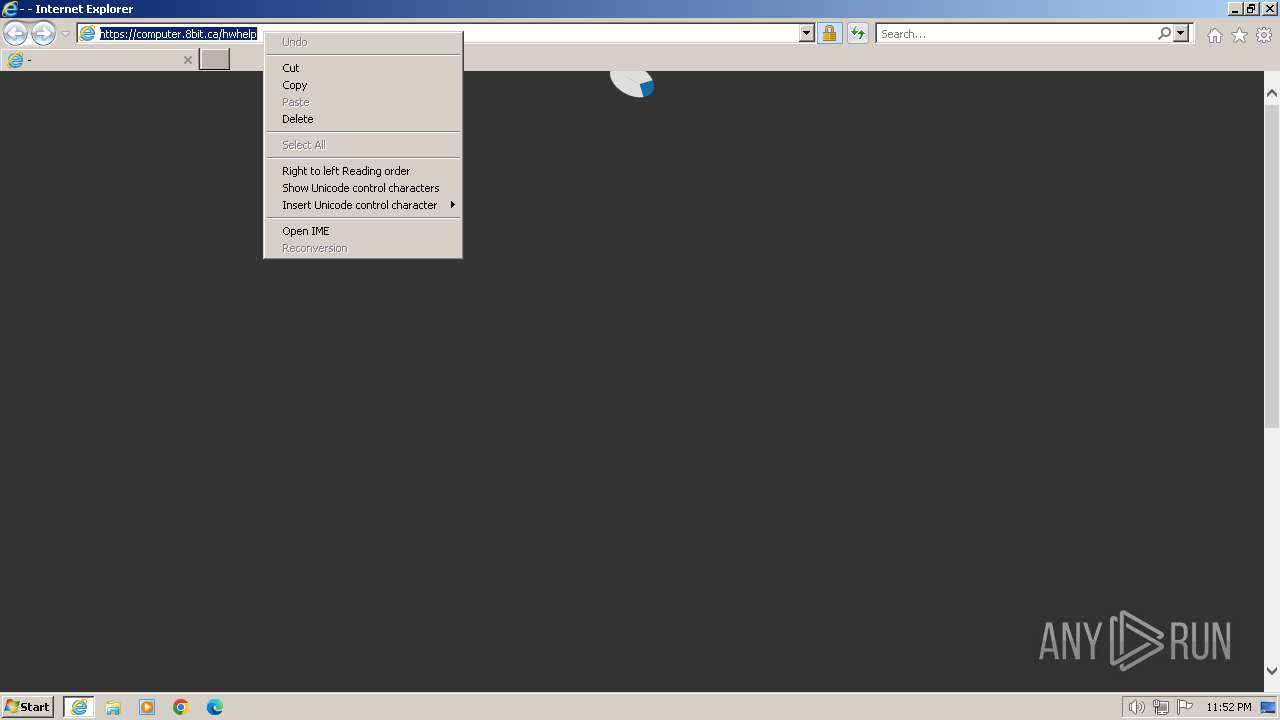Choose Open IME from the context menu
Viewport: 1280px width, 720px height.
click(x=363, y=231)
